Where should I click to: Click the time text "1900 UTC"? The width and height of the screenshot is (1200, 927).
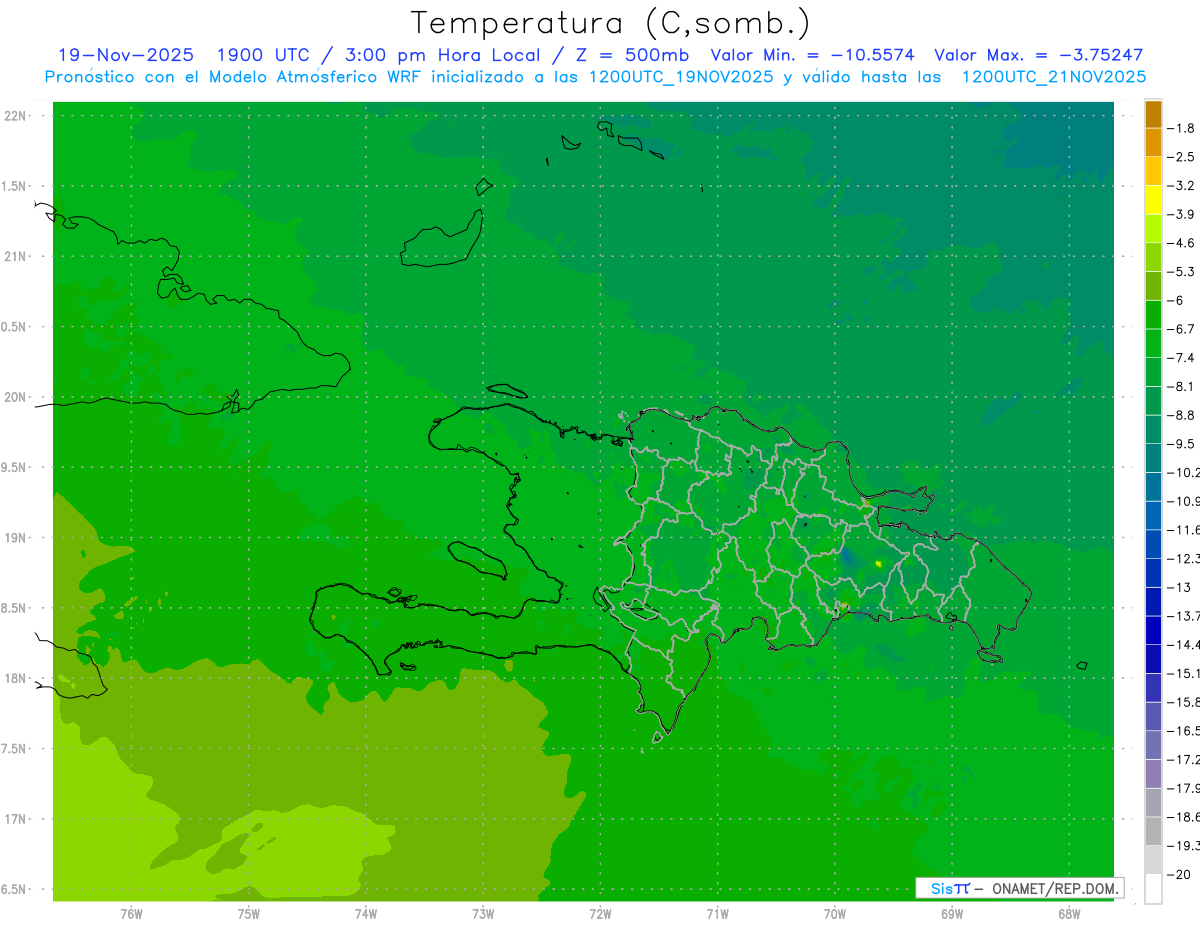pos(262,55)
